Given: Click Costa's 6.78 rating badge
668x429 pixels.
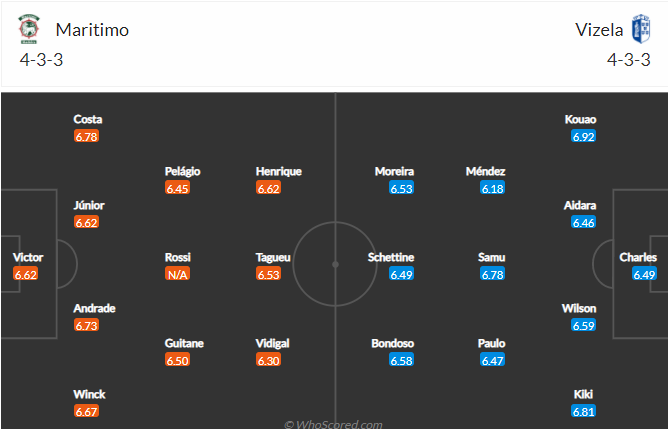Looking at the screenshot, I should click(86, 136).
